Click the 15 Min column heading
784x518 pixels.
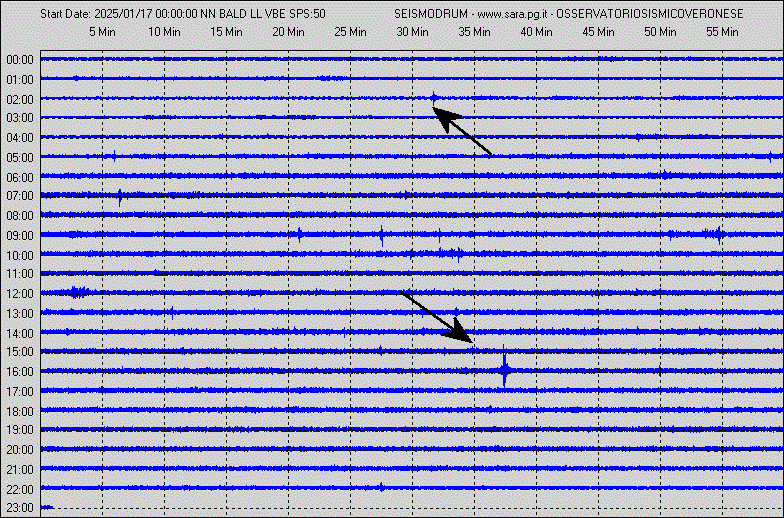coord(226,32)
